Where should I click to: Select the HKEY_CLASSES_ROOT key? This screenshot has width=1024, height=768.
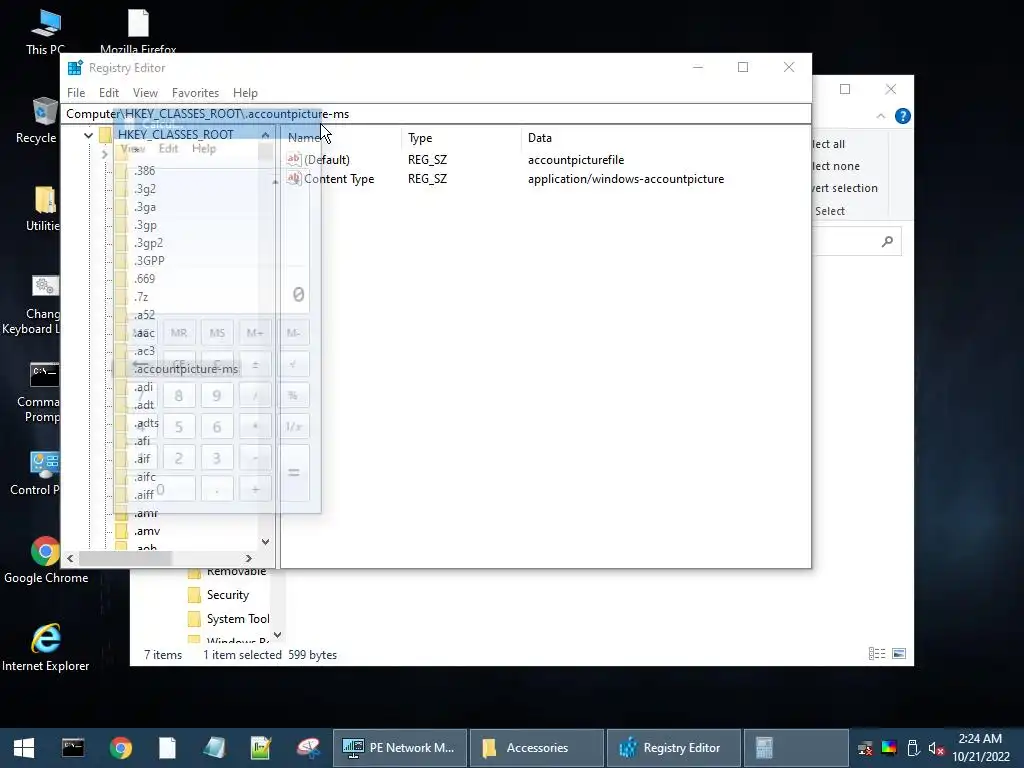(176, 135)
